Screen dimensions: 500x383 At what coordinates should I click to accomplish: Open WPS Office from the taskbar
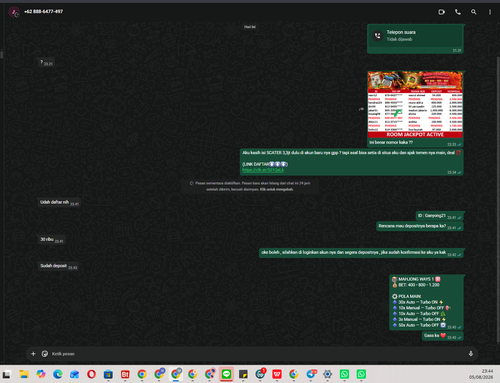(x=277, y=374)
